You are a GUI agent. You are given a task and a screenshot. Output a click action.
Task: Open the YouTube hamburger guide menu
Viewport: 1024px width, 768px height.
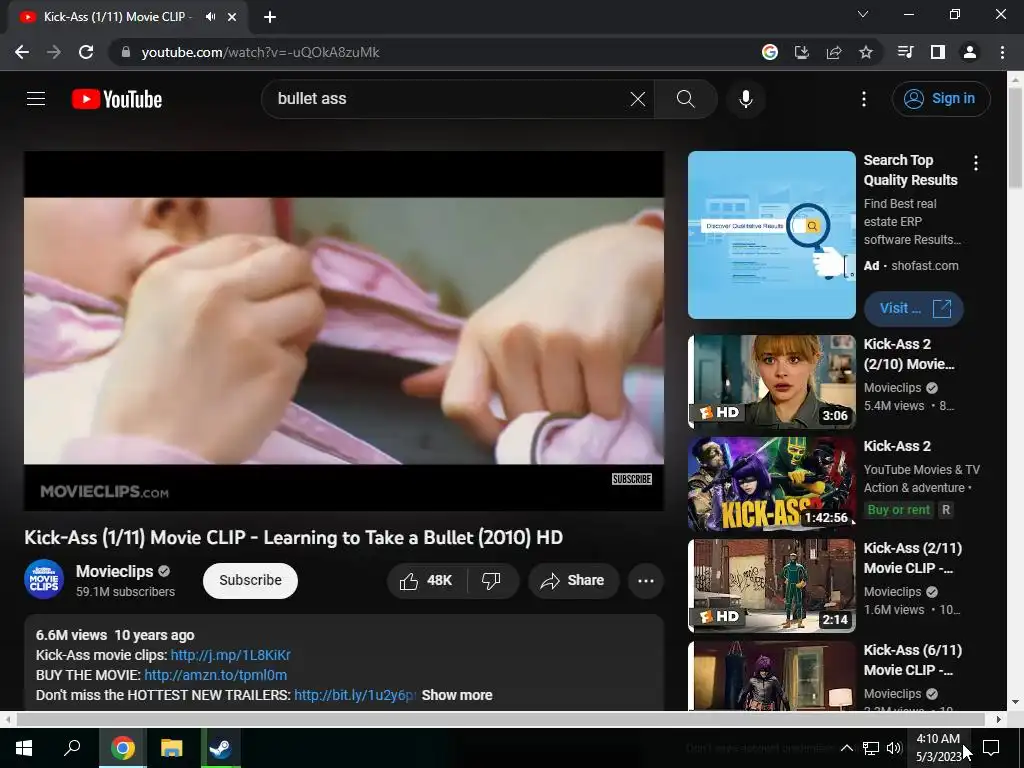(x=36, y=99)
